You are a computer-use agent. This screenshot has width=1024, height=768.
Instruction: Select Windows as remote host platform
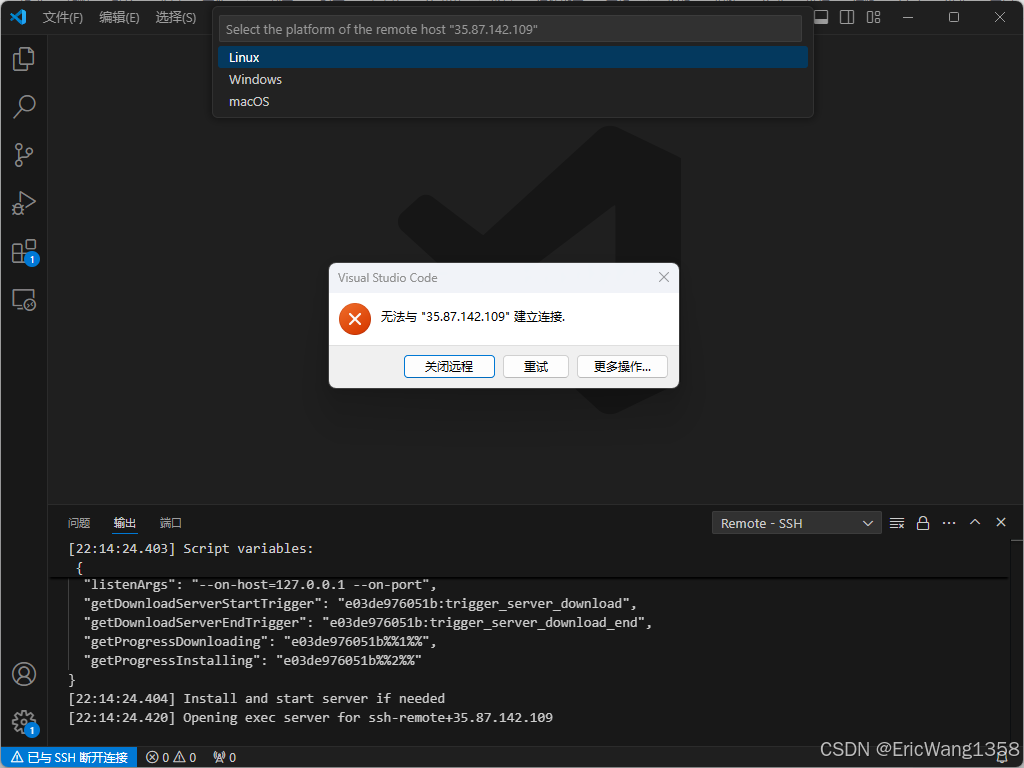[513, 79]
